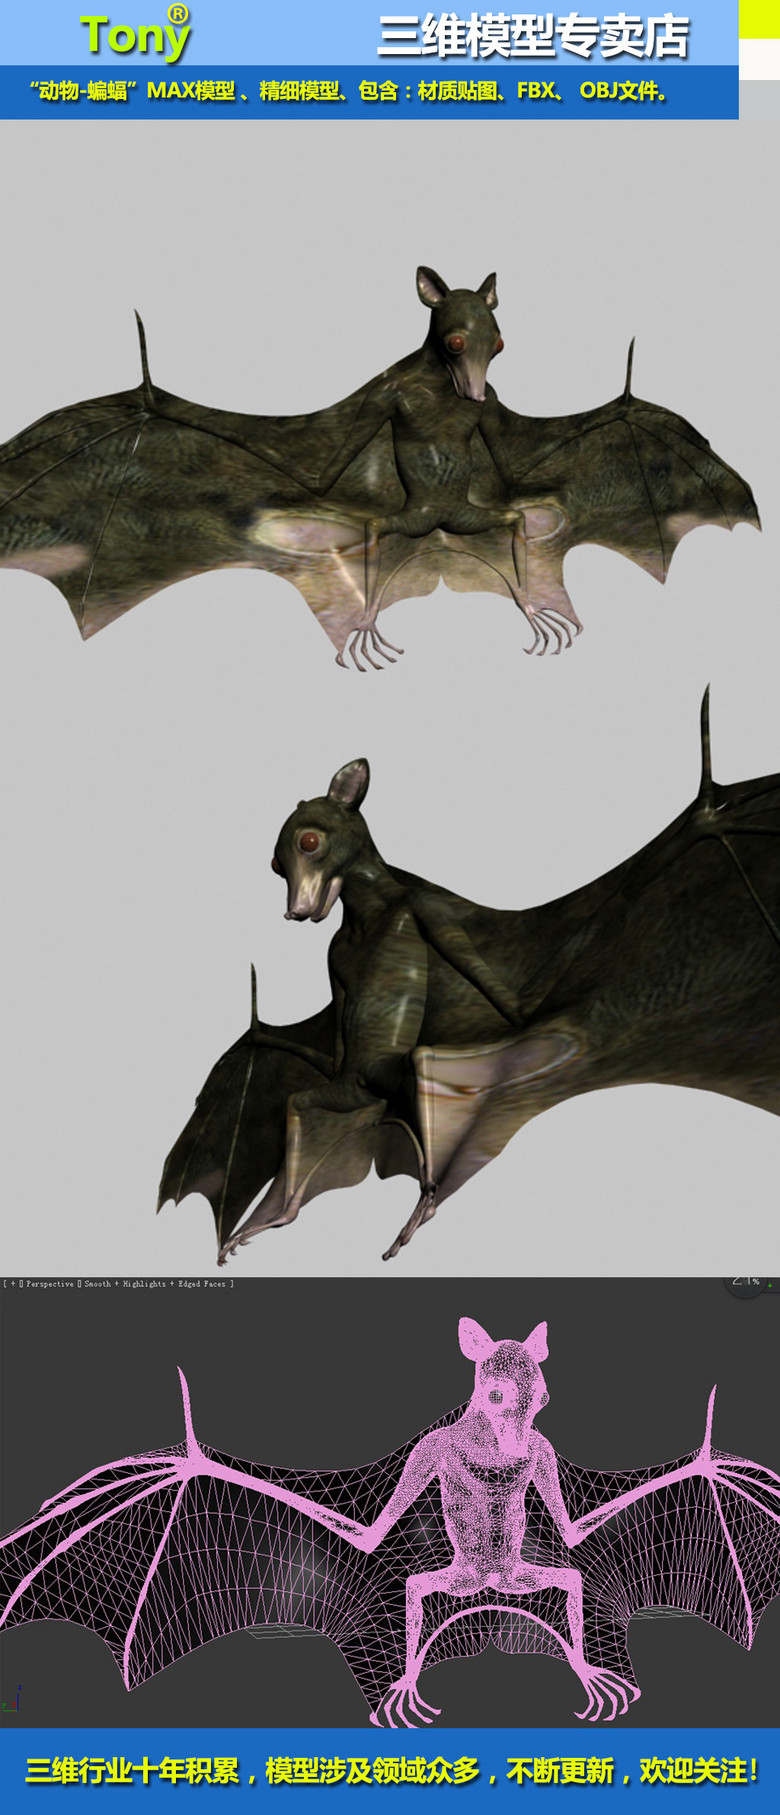Open the Perspective viewport view menu
This screenshot has width=780, height=1815.
click(x=50, y=1283)
